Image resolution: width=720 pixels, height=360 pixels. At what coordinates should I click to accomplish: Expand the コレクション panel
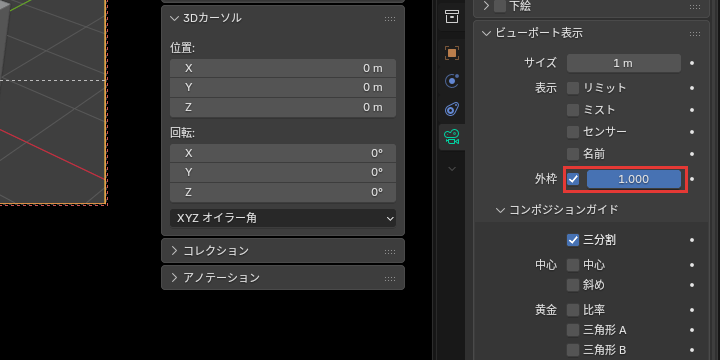coord(174,251)
